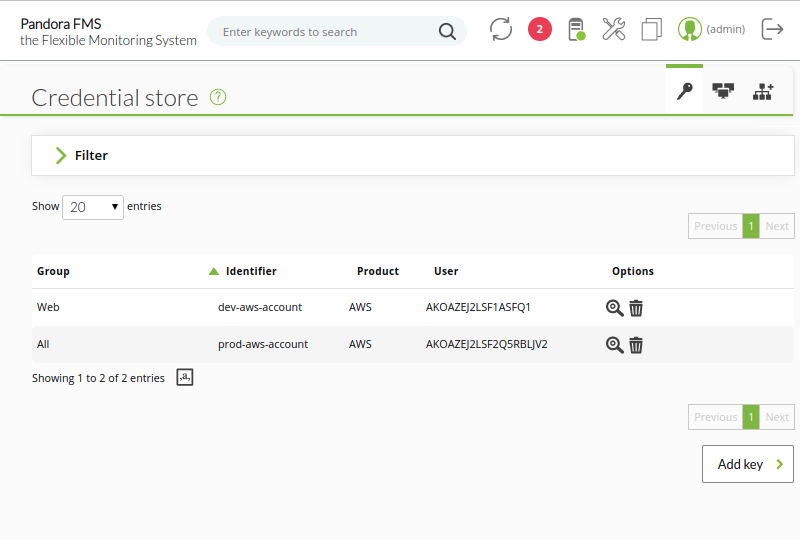Open the red notifications badge showing 2
The height and width of the screenshot is (540, 800).
[539, 29]
